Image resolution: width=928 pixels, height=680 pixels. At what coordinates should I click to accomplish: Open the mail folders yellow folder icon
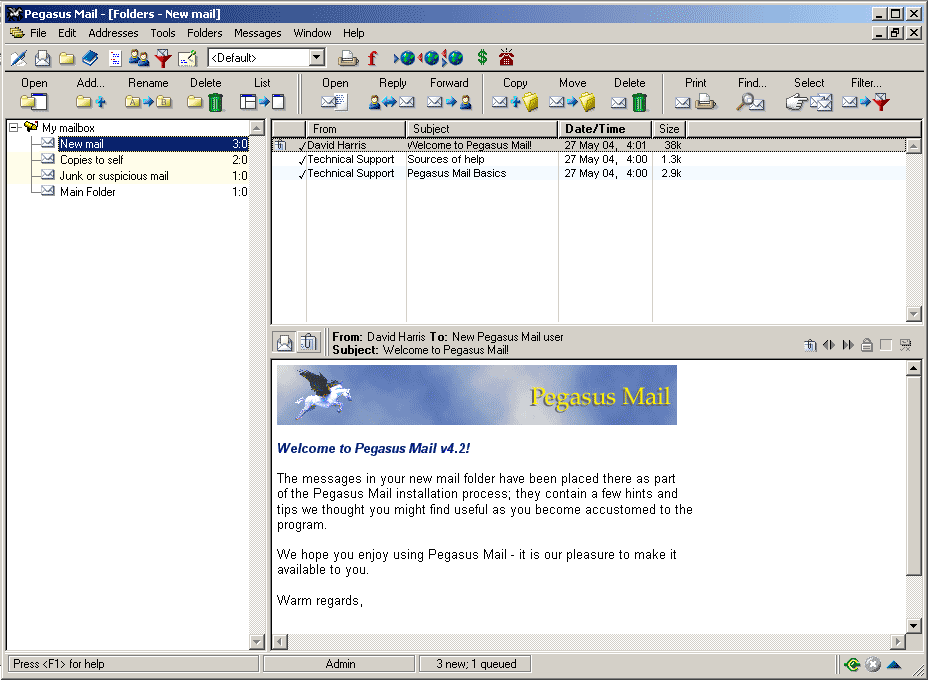click(67, 58)
